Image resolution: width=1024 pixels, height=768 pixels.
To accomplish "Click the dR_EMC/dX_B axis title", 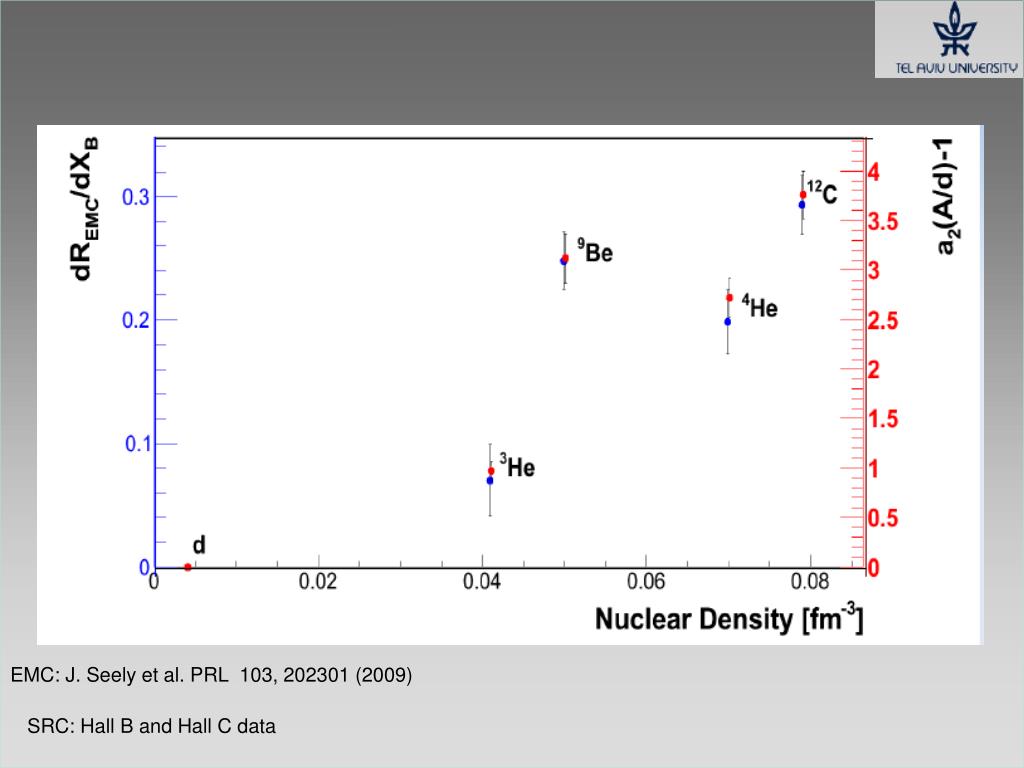I will [x=86, y=209].
